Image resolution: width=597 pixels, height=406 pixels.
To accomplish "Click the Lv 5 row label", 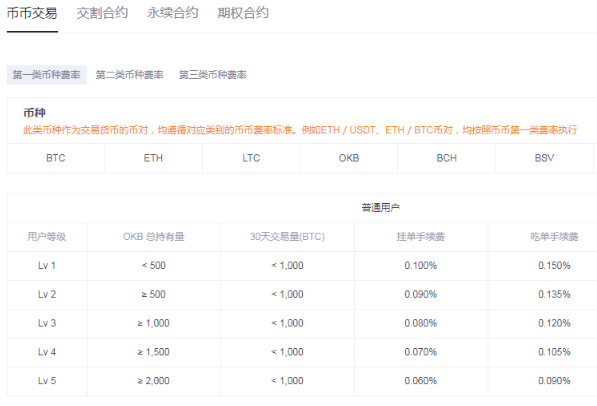I will pyautogui.click(x=47, y=381).
